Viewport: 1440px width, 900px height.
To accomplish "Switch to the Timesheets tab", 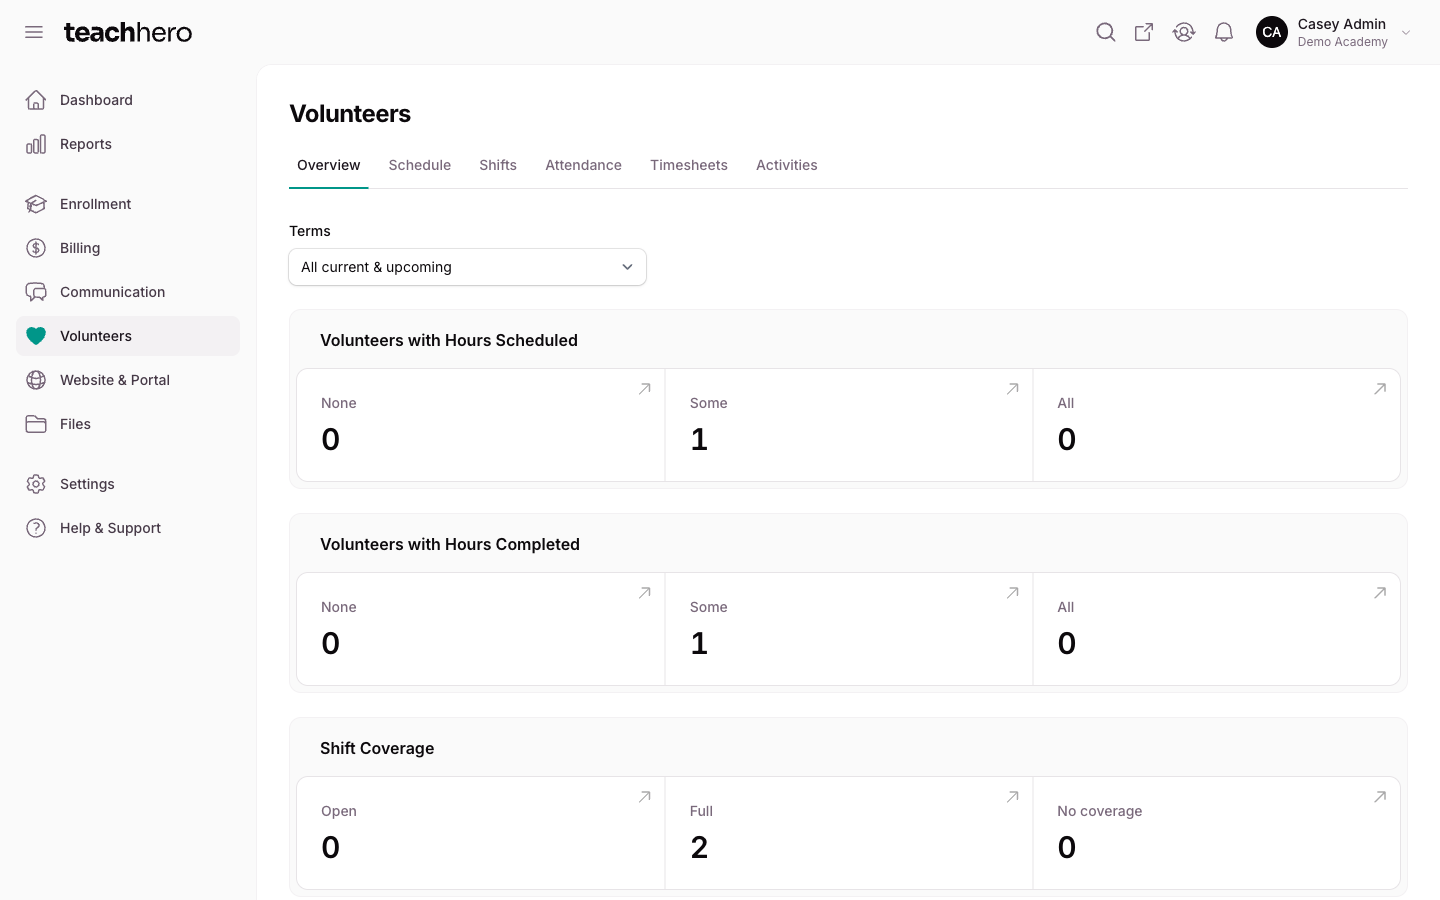I will click(x=689, y=165).
